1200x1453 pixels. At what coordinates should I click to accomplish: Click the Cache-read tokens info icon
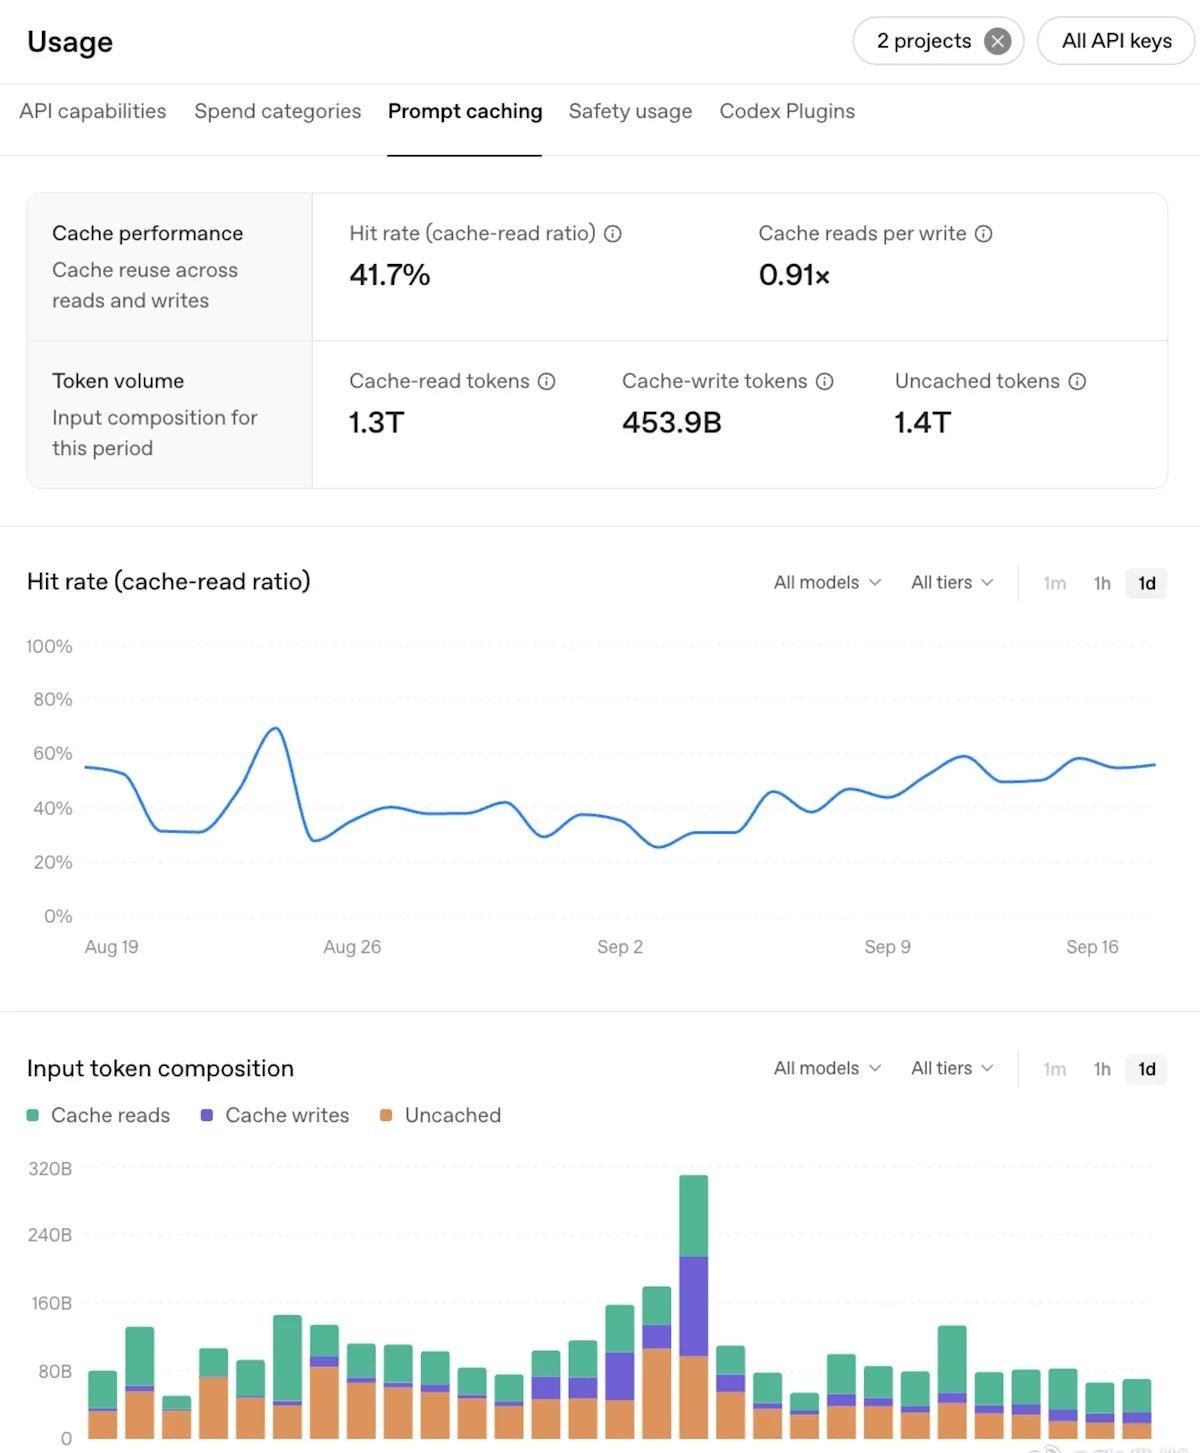pyautogui.click(x=547, y=381)
